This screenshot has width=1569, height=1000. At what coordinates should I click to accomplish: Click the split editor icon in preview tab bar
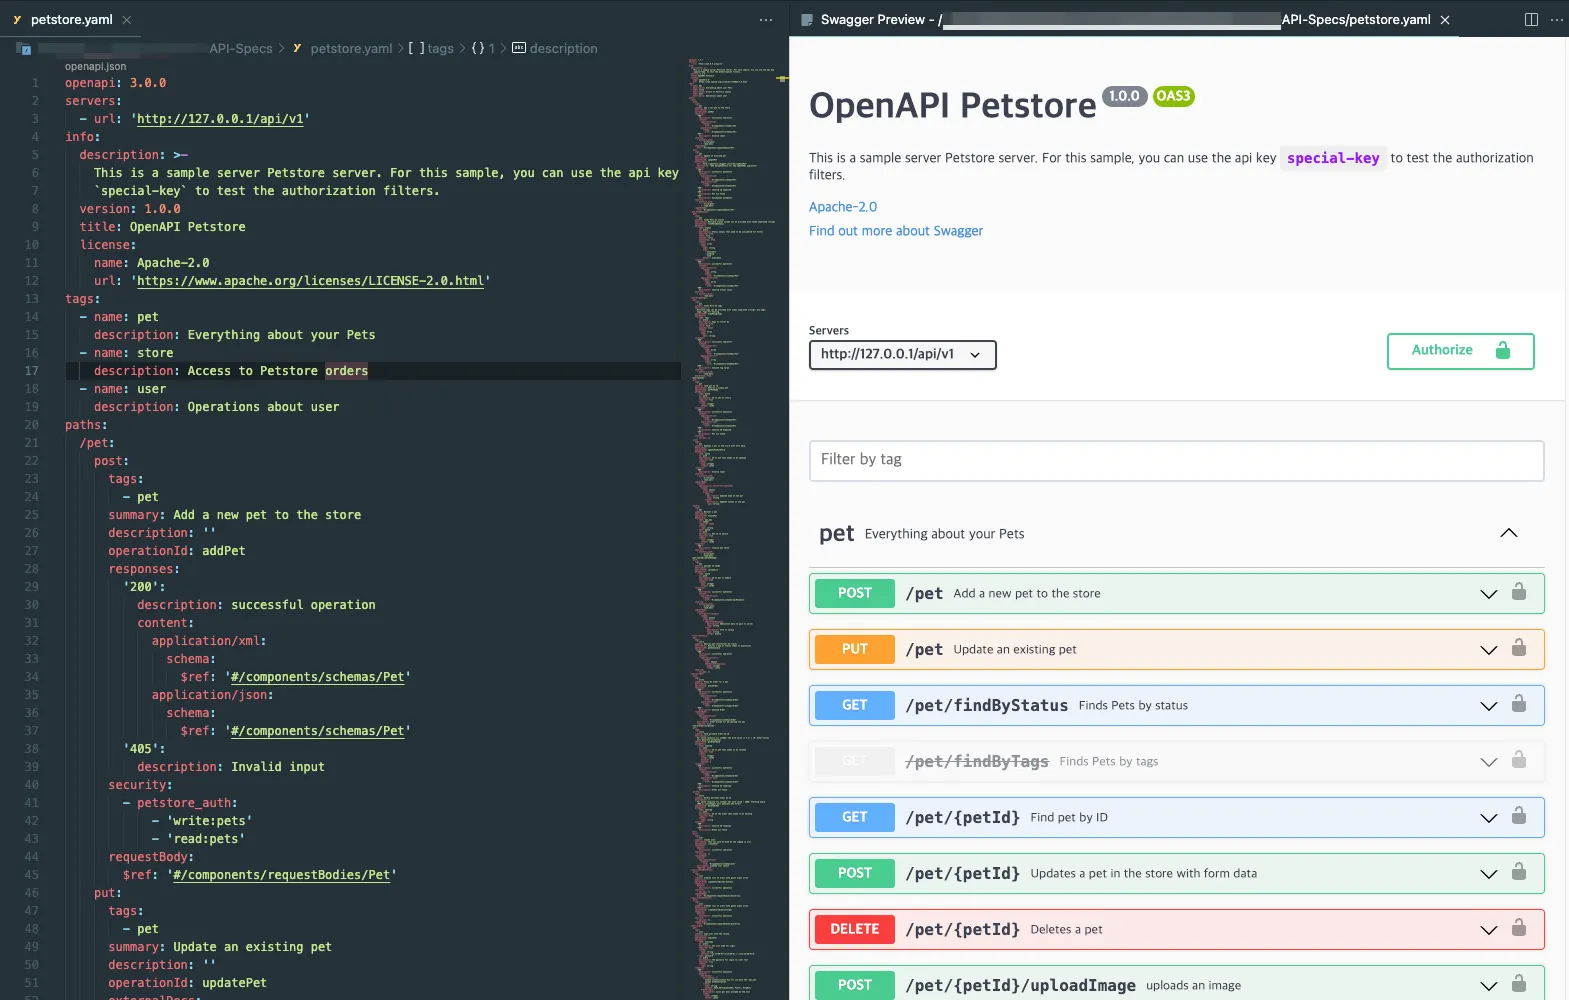point(1531,19)
